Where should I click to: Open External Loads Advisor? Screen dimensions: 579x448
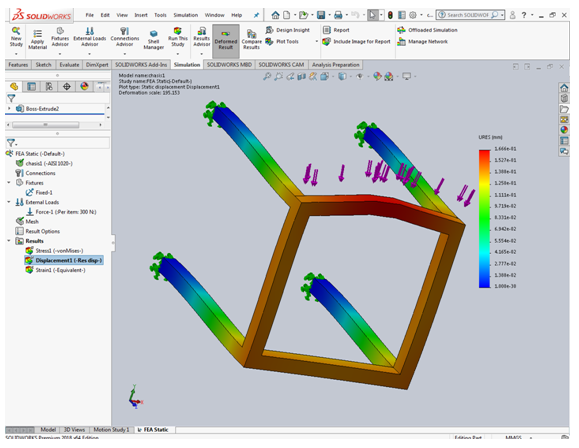[x=90, y=37]
